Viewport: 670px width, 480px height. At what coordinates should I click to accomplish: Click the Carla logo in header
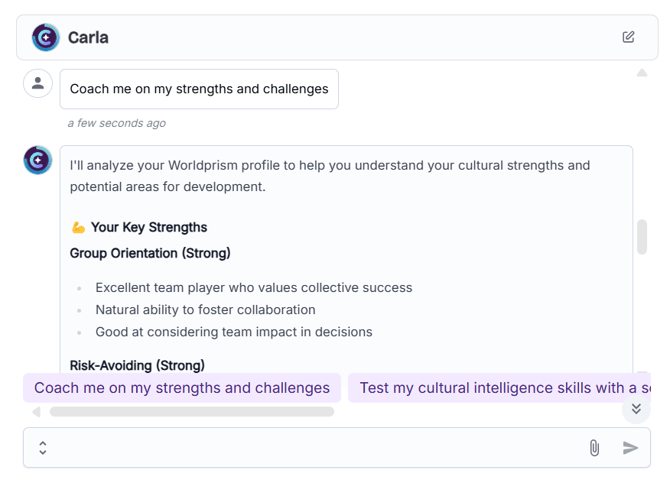tap(46, 38)
